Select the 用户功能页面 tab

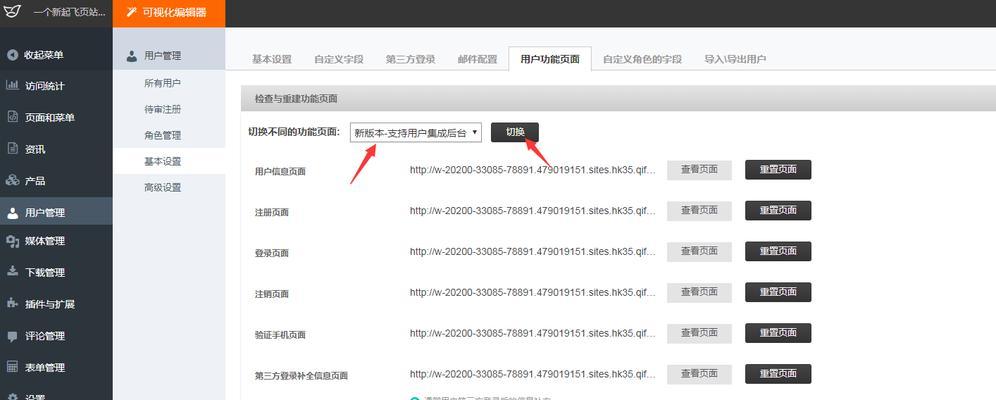tap(550, 59)
